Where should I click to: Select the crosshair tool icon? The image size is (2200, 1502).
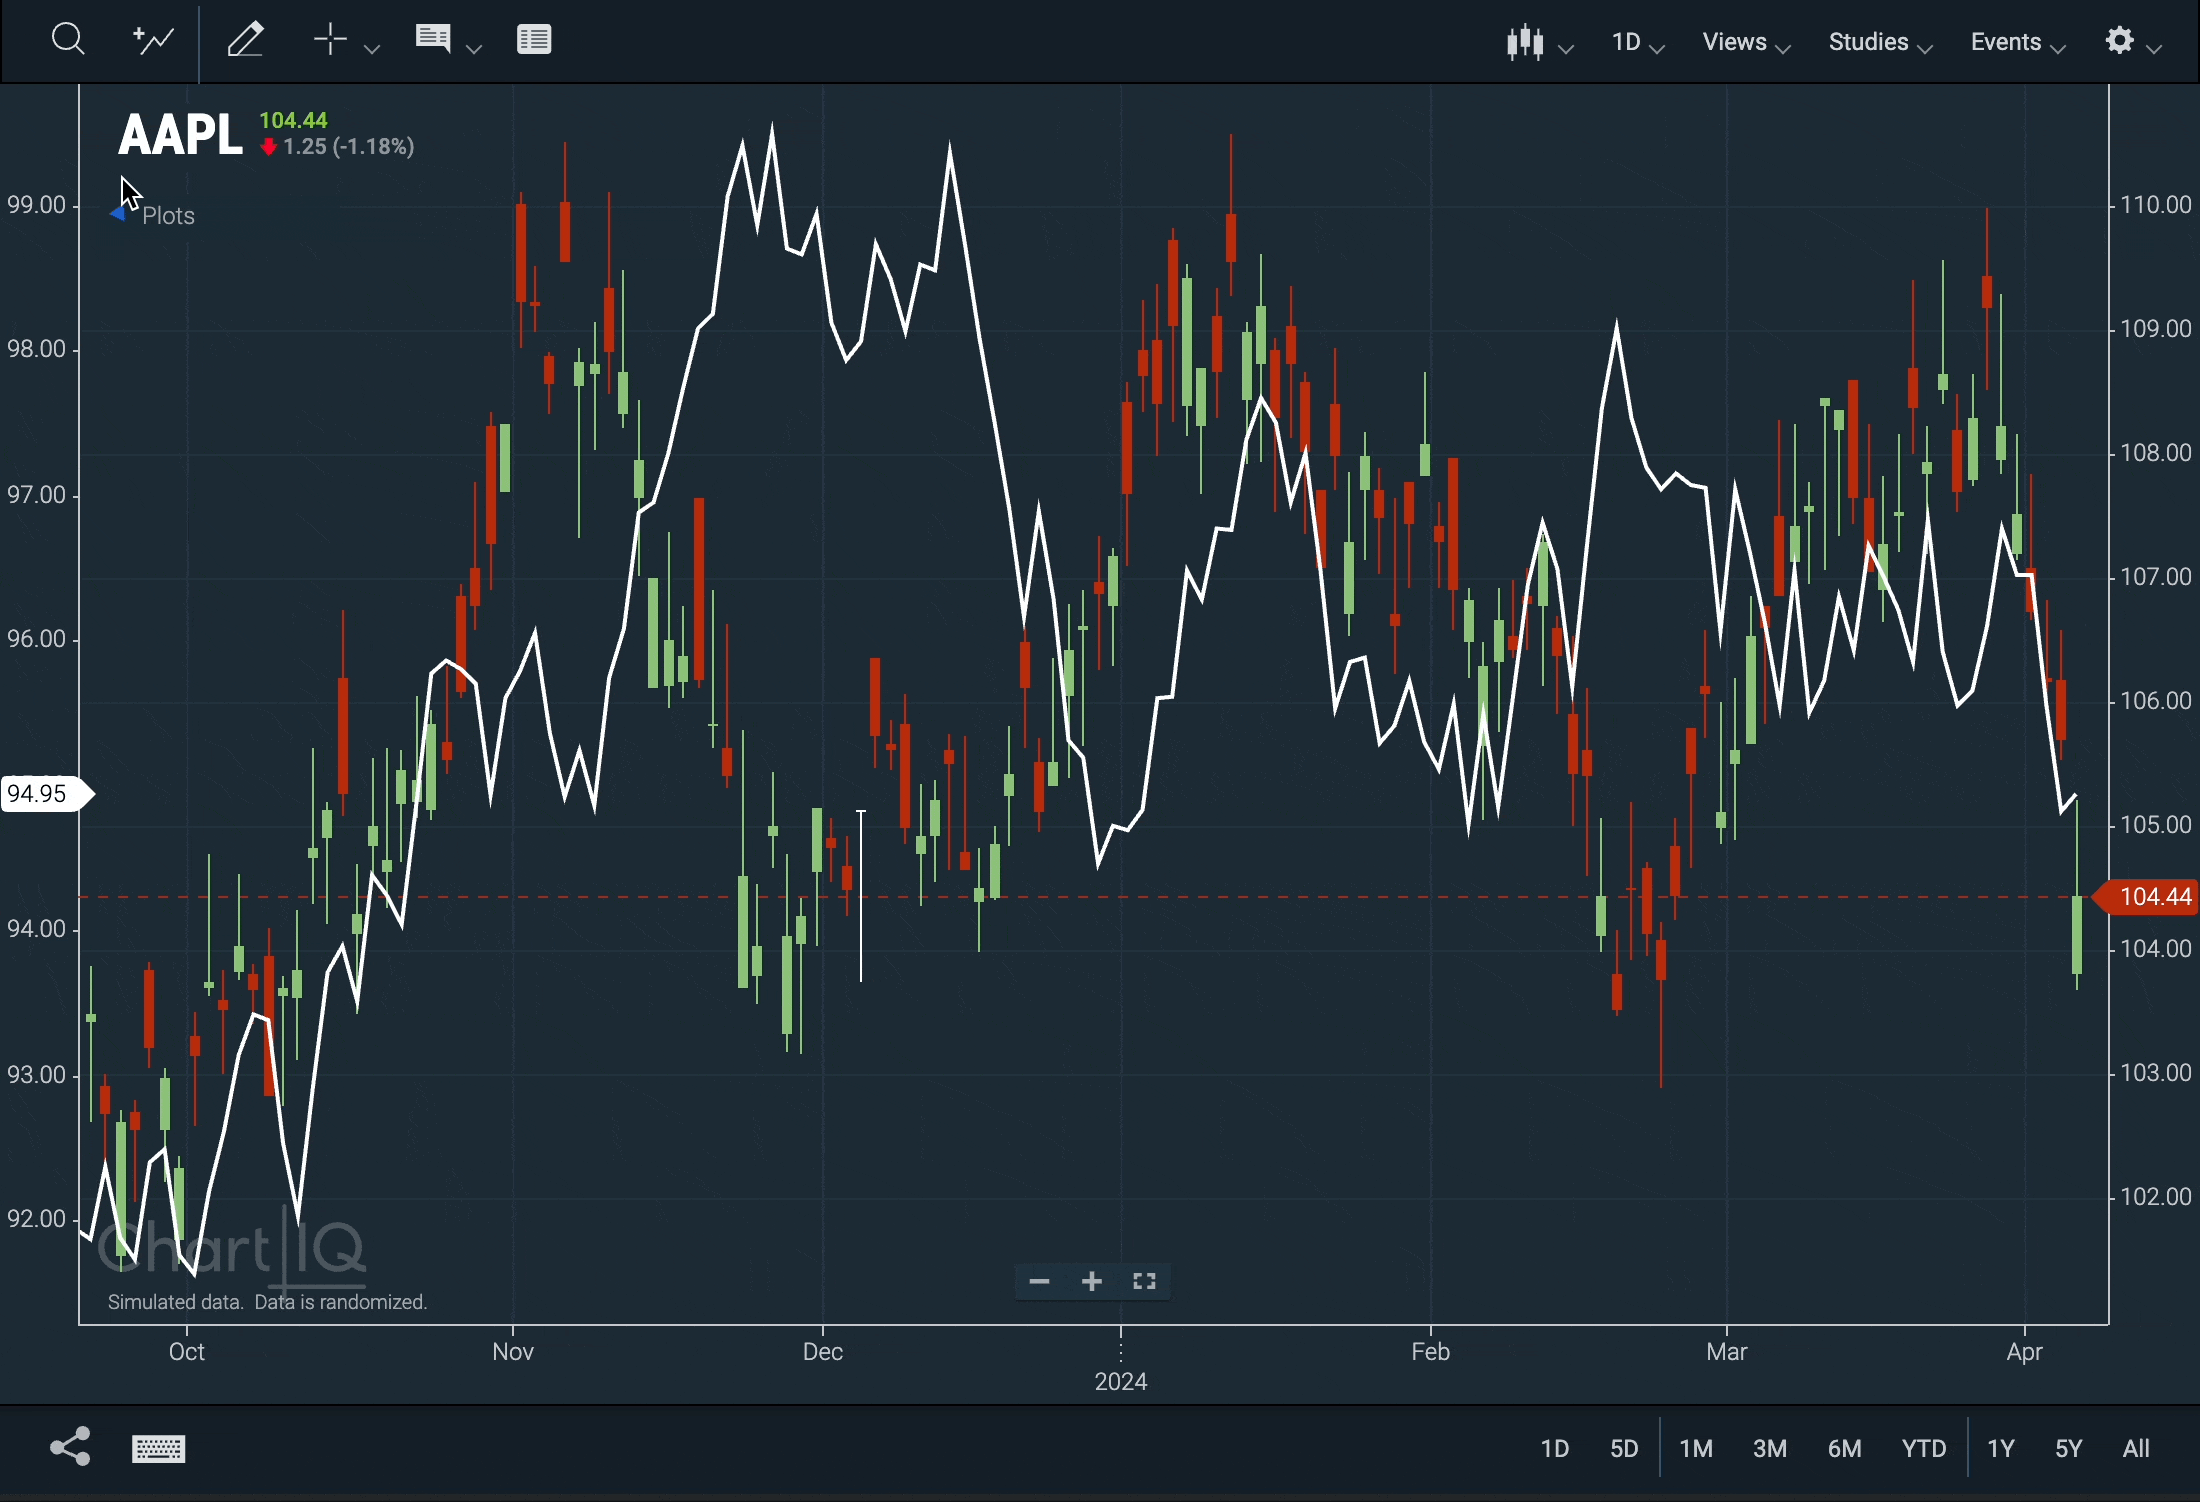coord(329,40)
